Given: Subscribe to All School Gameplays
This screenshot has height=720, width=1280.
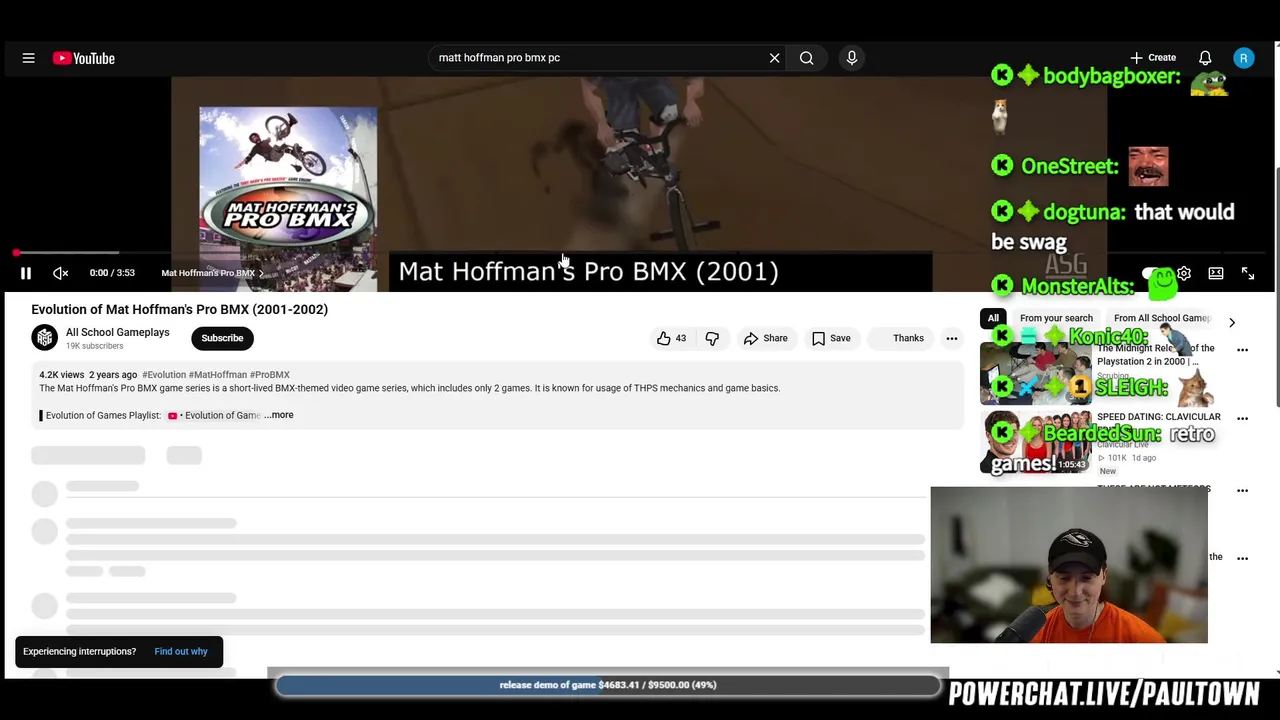Looking at the screenshot, I should pos(222,338).
